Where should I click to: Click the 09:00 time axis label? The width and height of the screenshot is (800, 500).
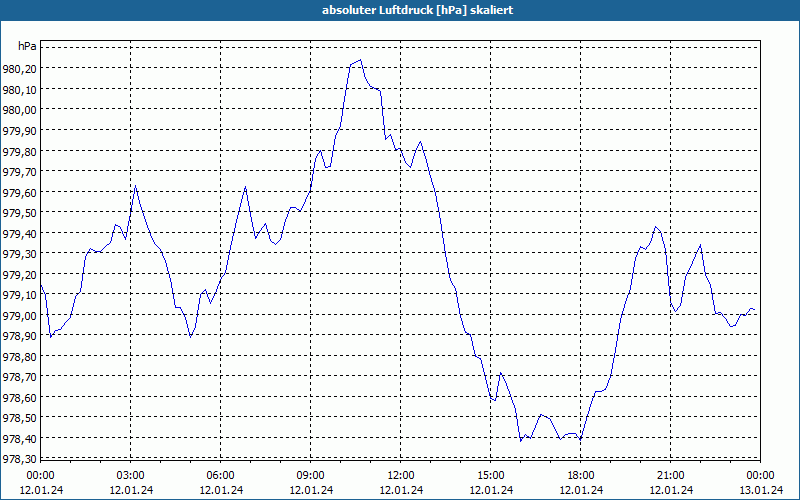311,476
